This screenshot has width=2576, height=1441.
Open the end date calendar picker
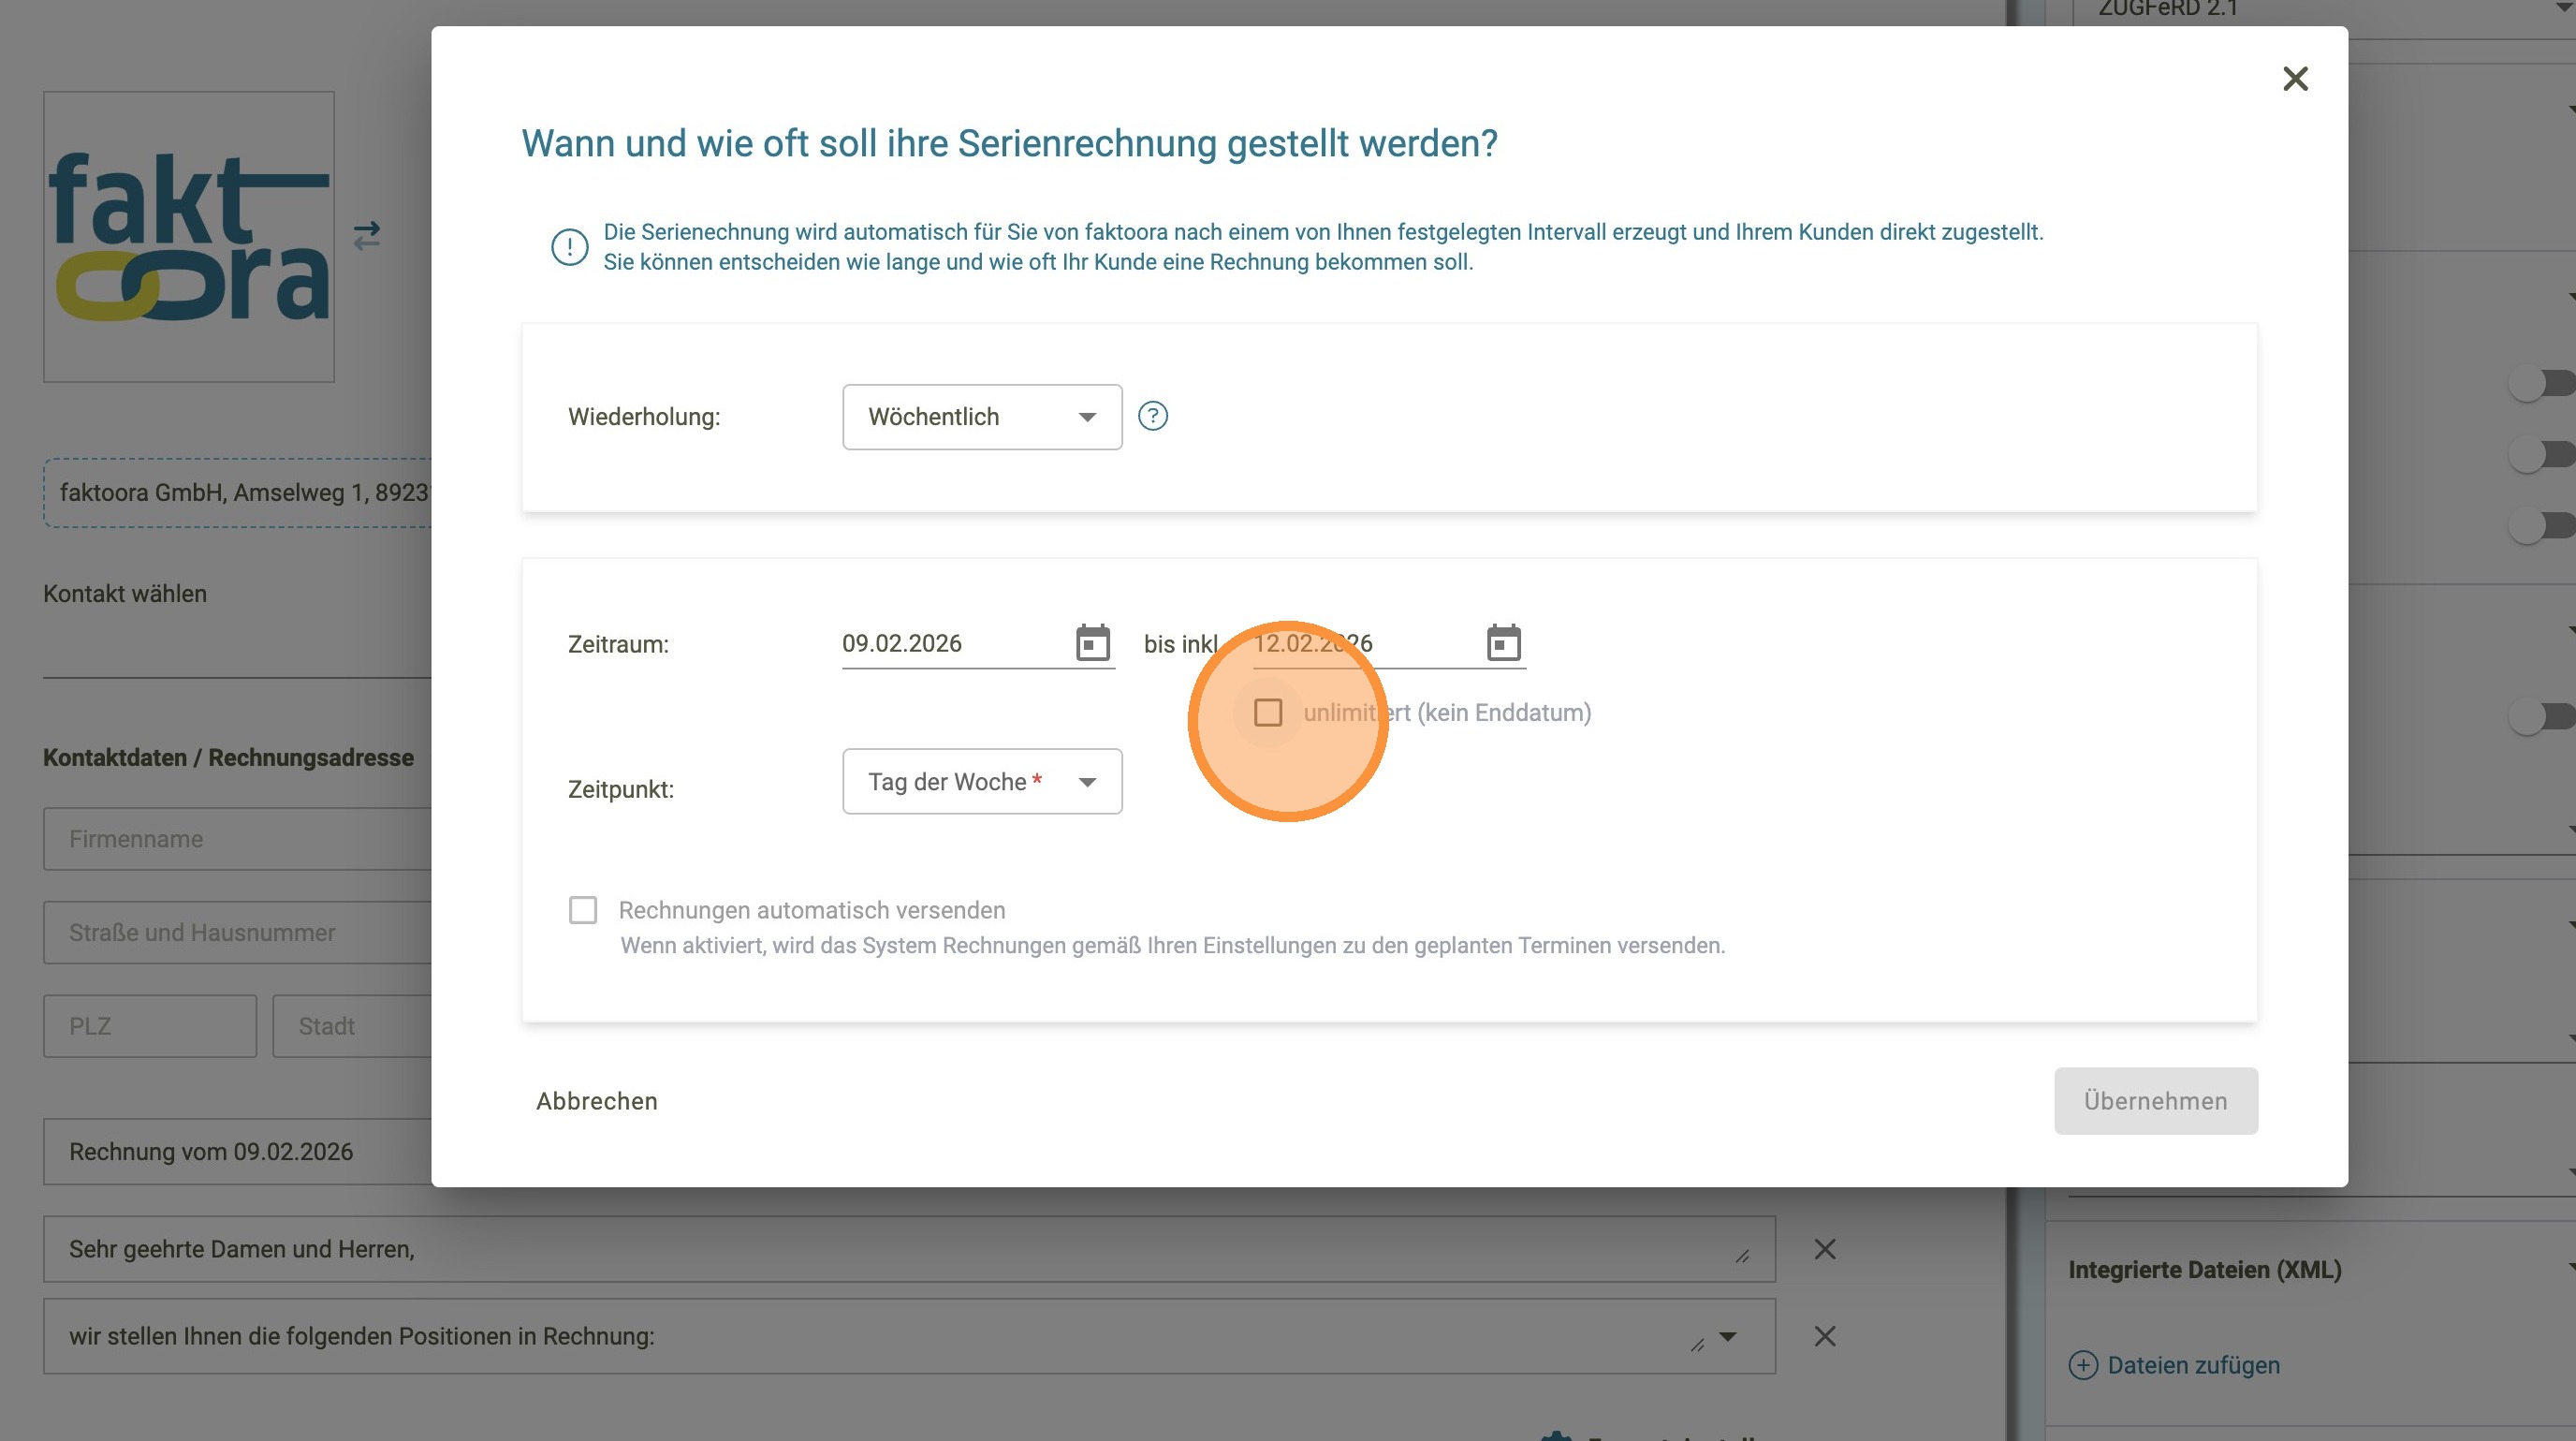1503,643
